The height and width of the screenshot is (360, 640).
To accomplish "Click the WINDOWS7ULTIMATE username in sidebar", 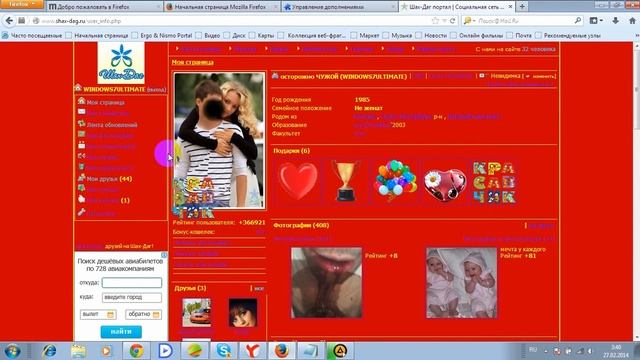I will [114, 89].
